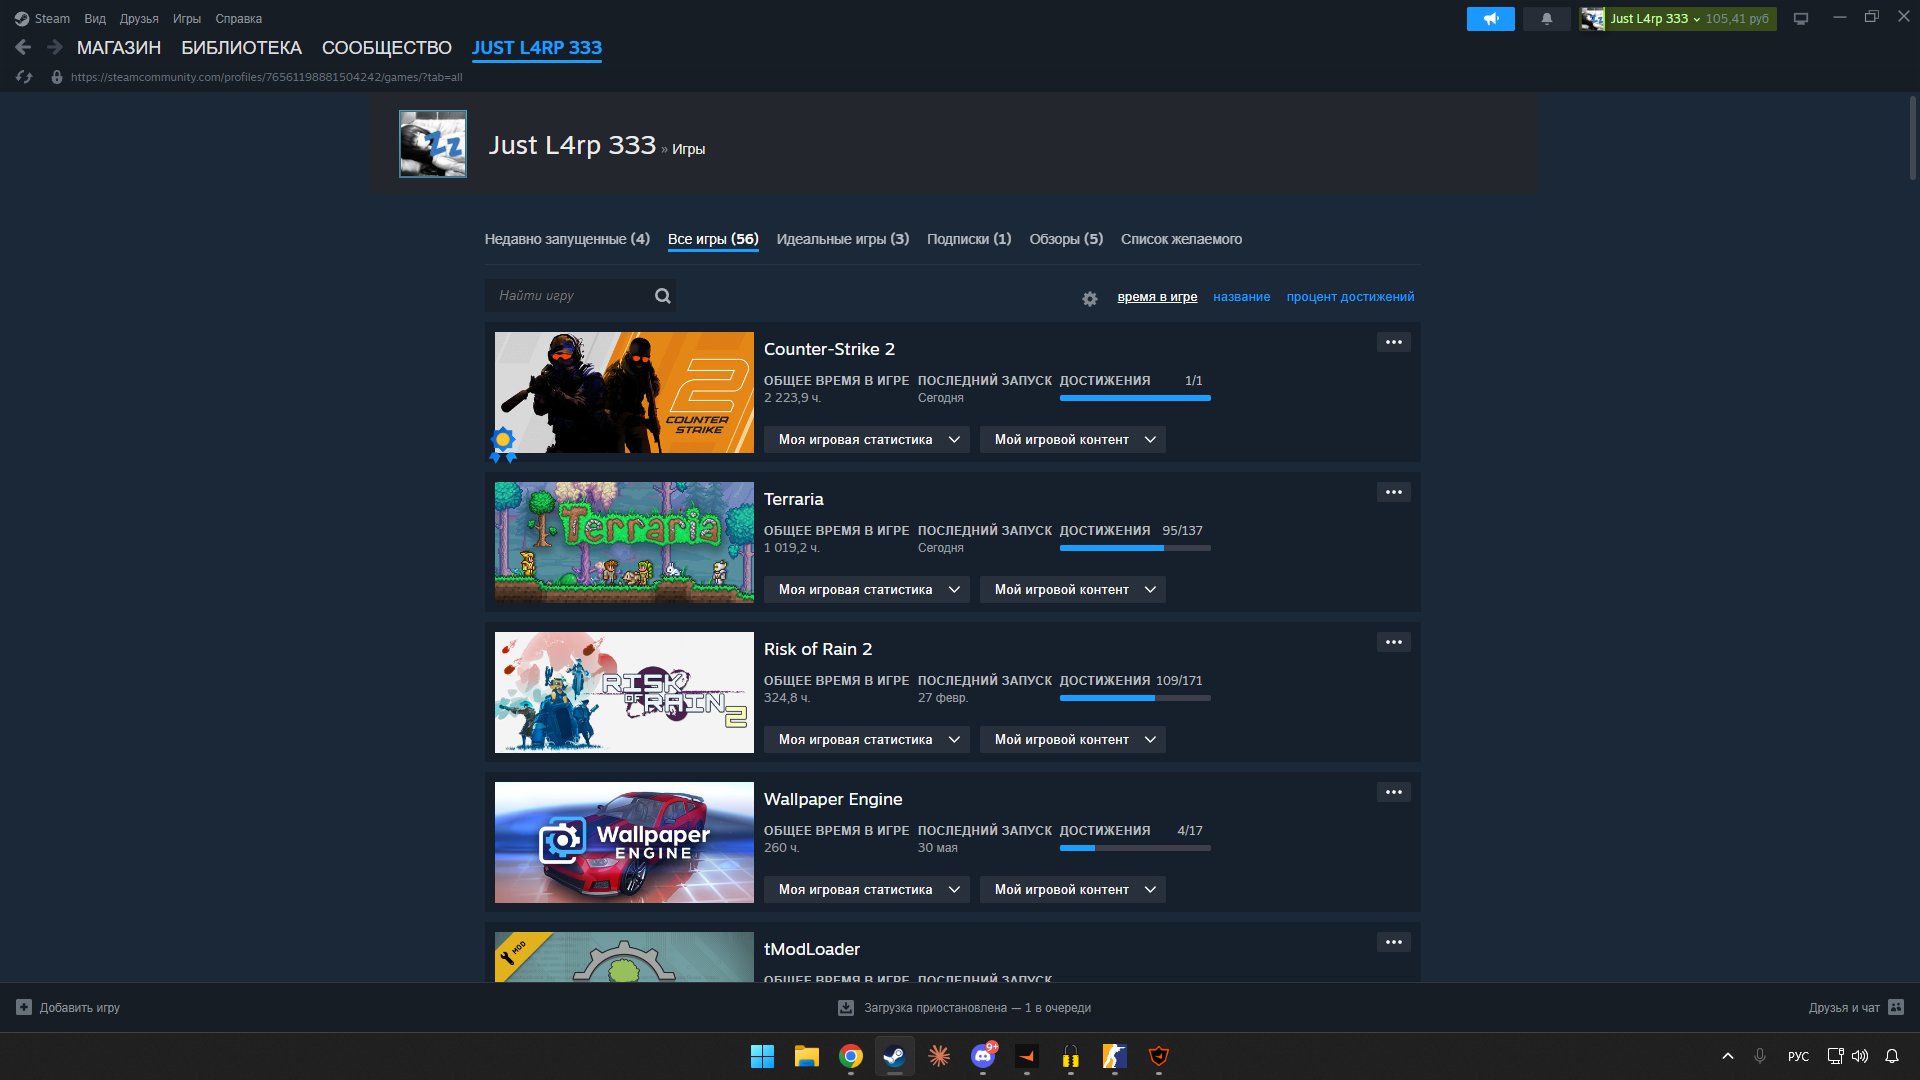Click Risk of Rain 2 achievements progress bar
The height and width of the screenshot is (1080, 1920).
click(x=1135, y=698)
